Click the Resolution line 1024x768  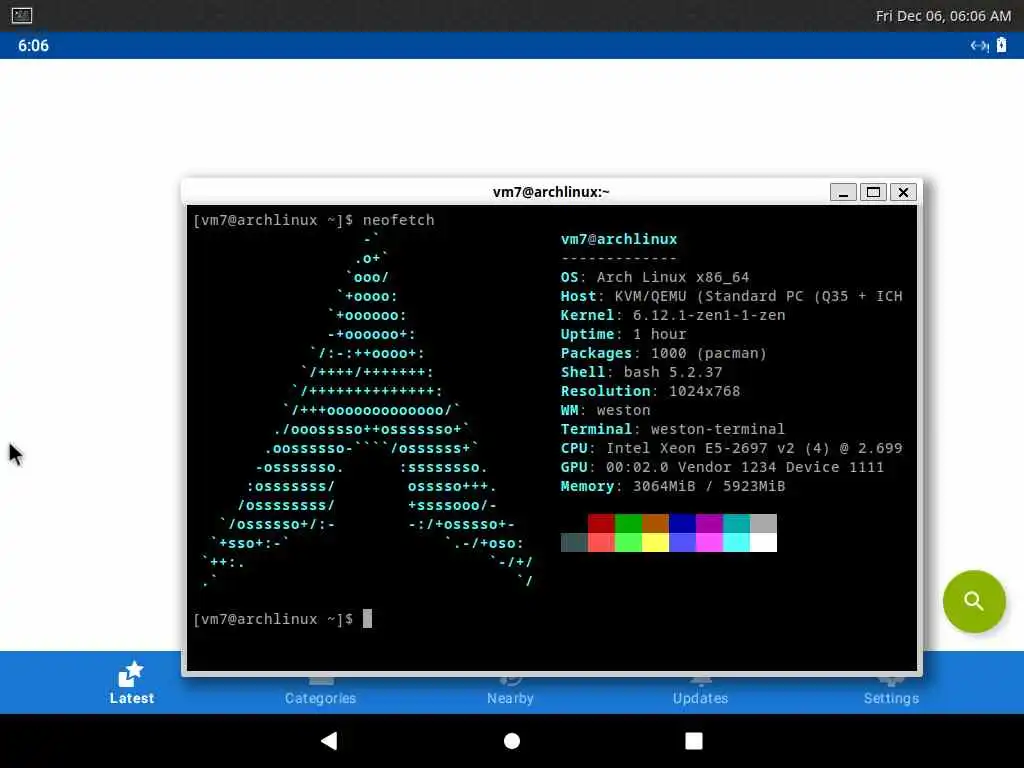[650, 391]
